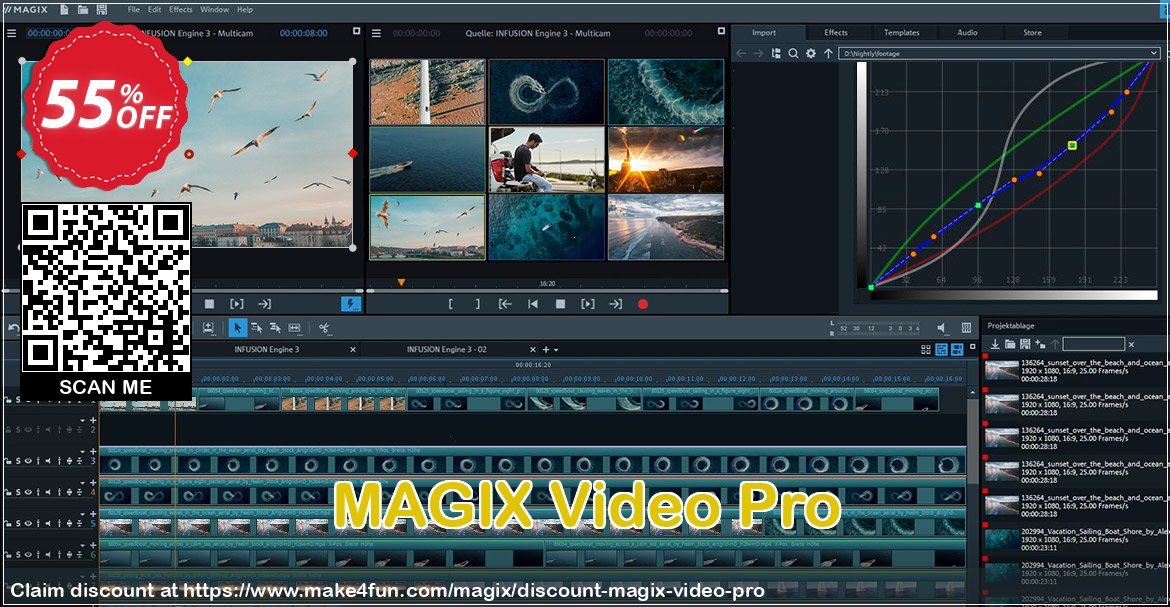This screenshot has width=1170, height=607.
Task: Open the source monitor hamburger menu
Action: [376, 33]
